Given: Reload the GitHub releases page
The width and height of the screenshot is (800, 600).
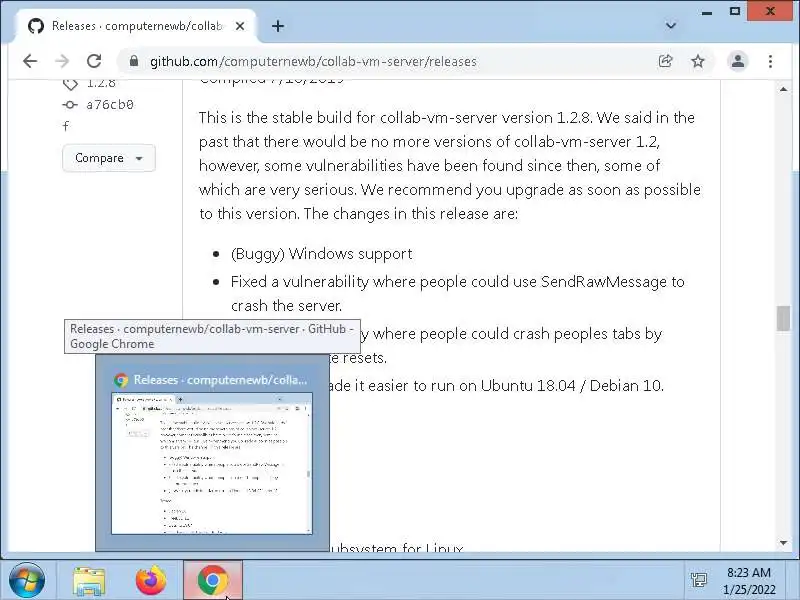Looking at the screenshot, I should tap(94, 61).
